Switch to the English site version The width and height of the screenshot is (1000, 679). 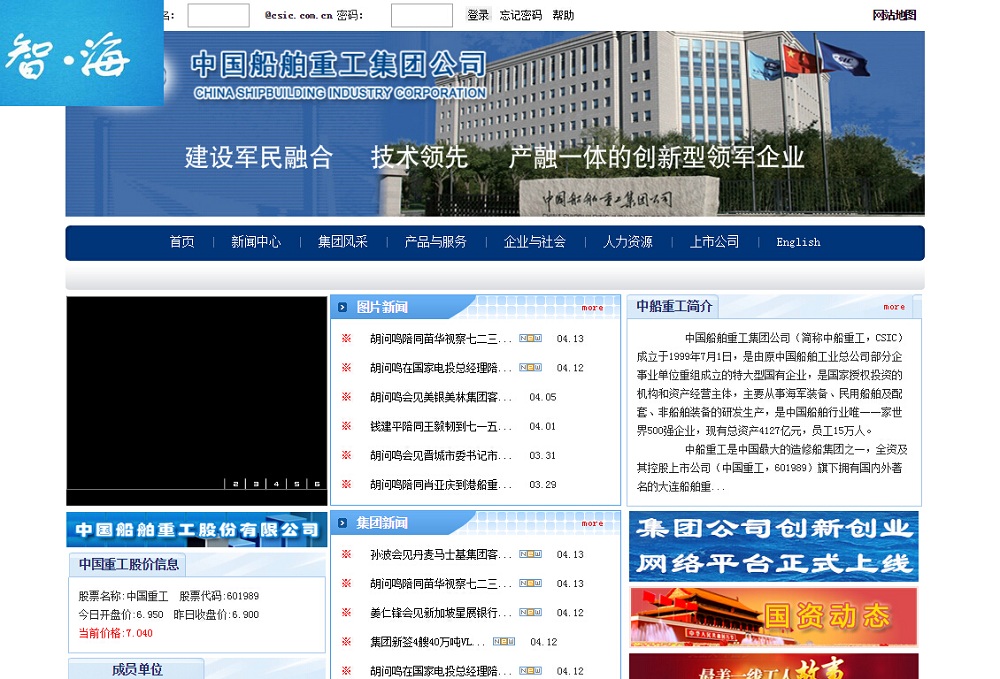click(798, 242)
